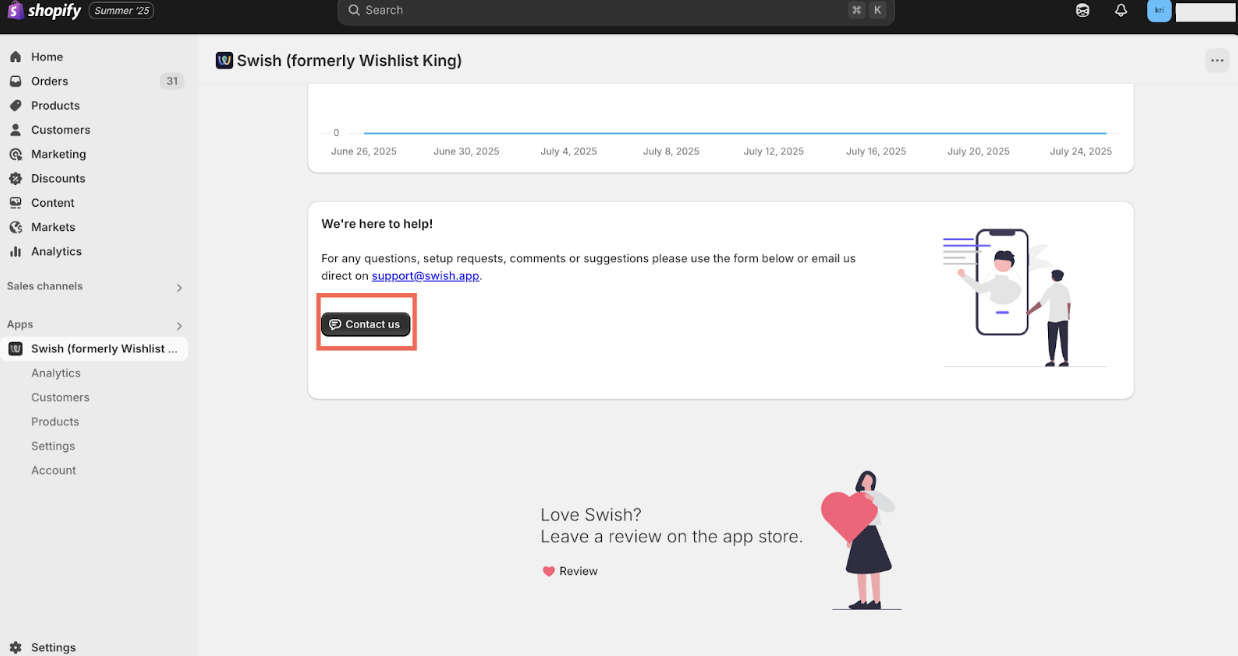The height and width of the screenshot is (656, 1238).
Task: Open the notifications bell
Action: (1121, 10)
